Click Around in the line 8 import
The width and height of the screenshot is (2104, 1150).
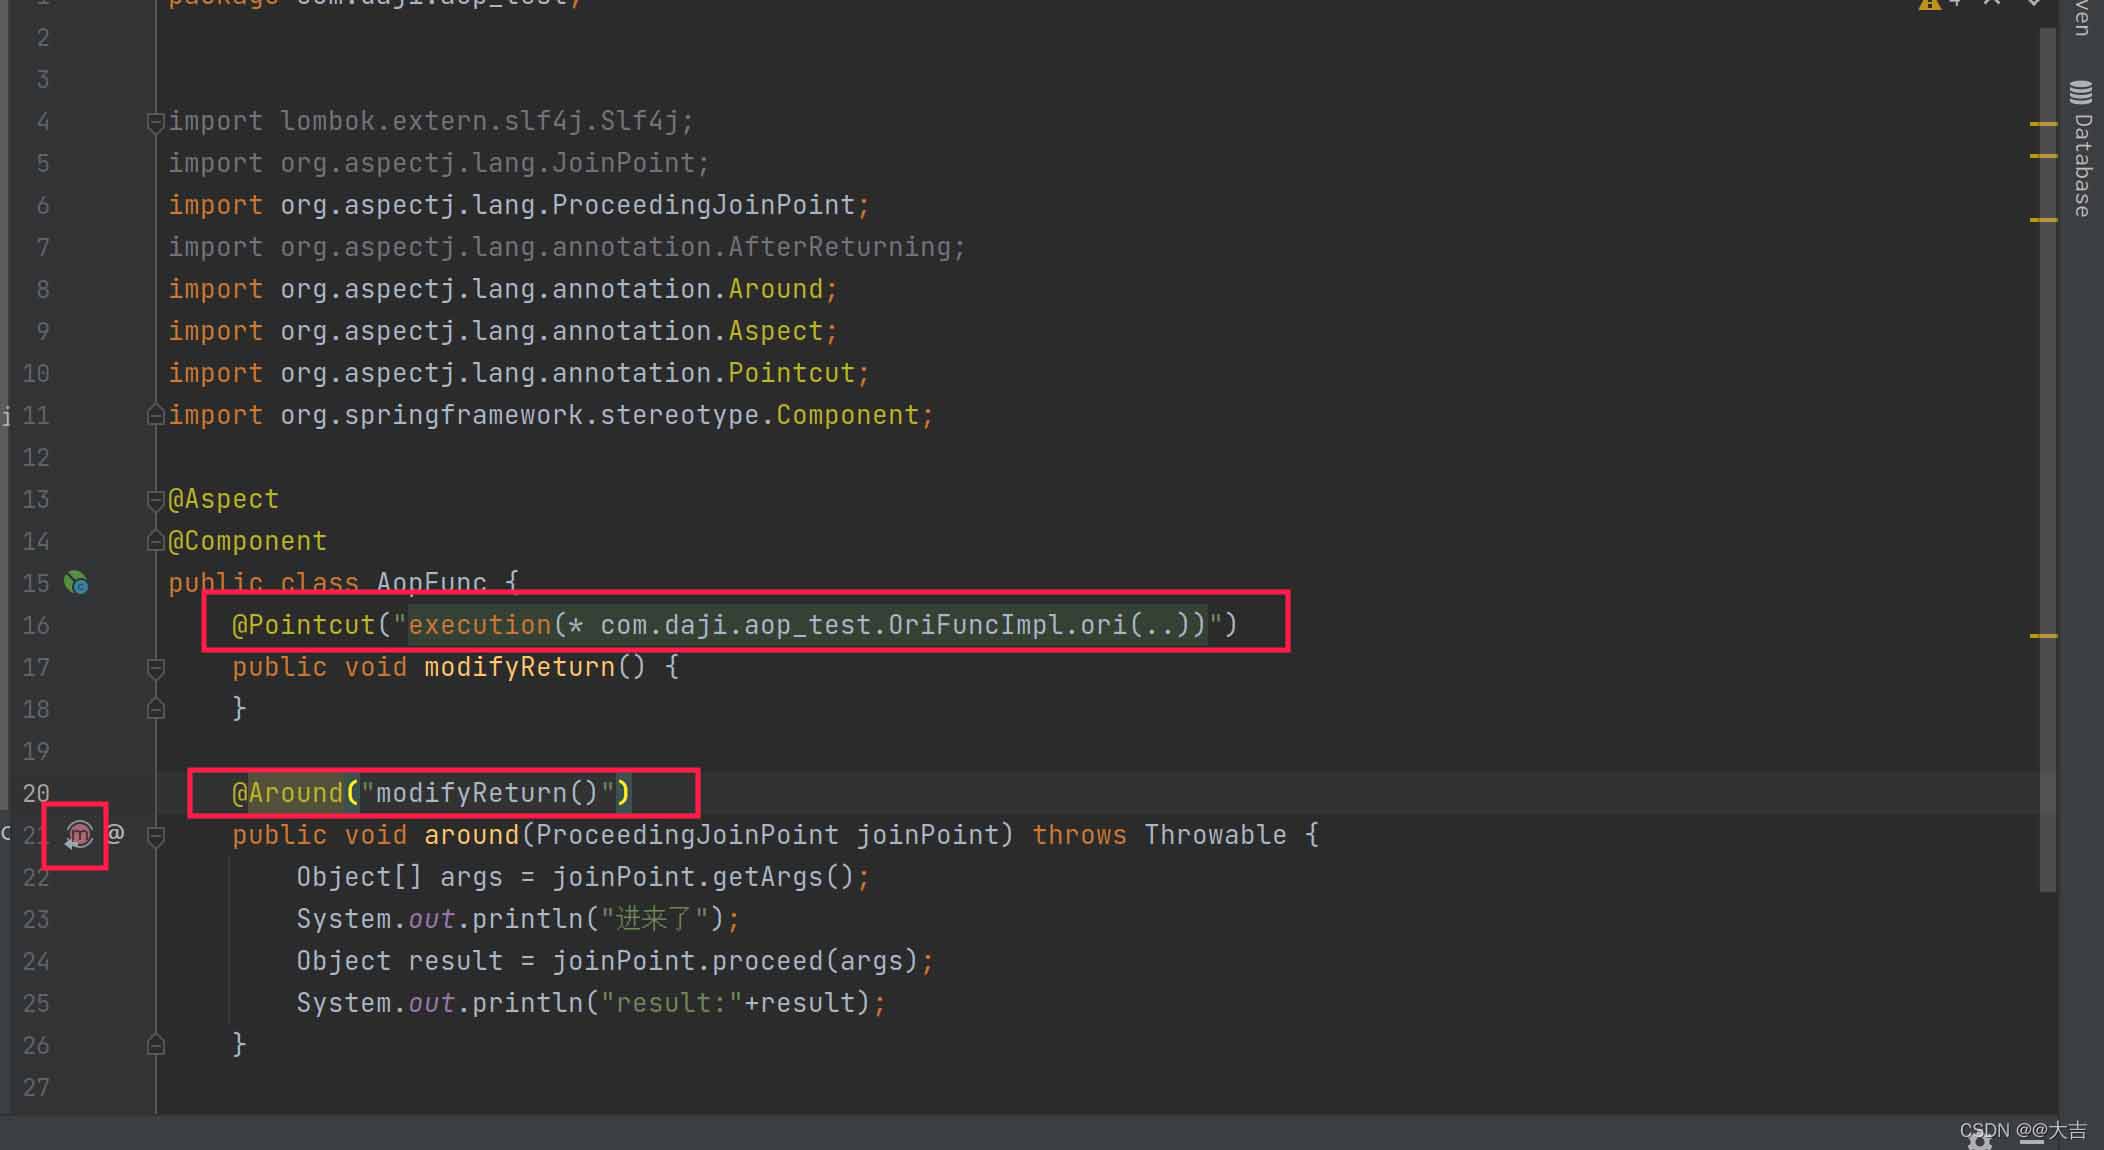775,289
